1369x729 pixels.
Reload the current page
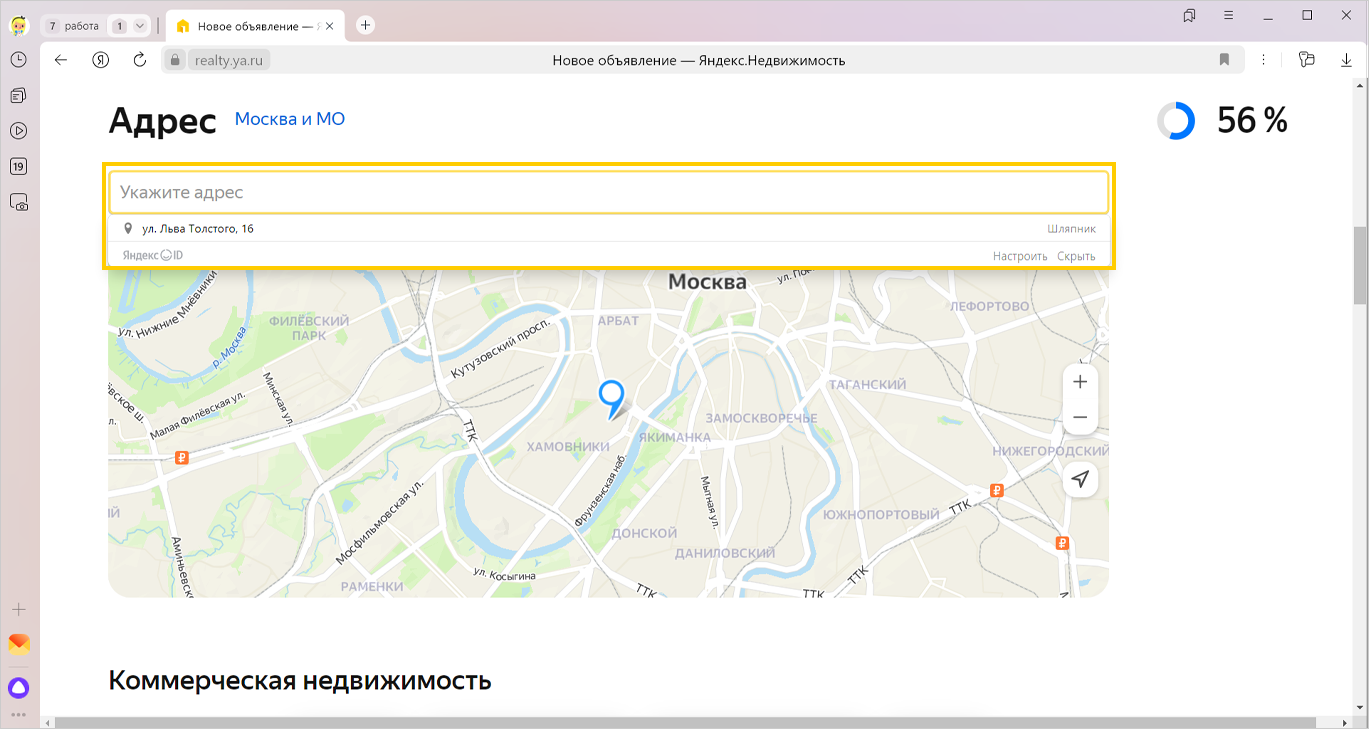(140, 60)
